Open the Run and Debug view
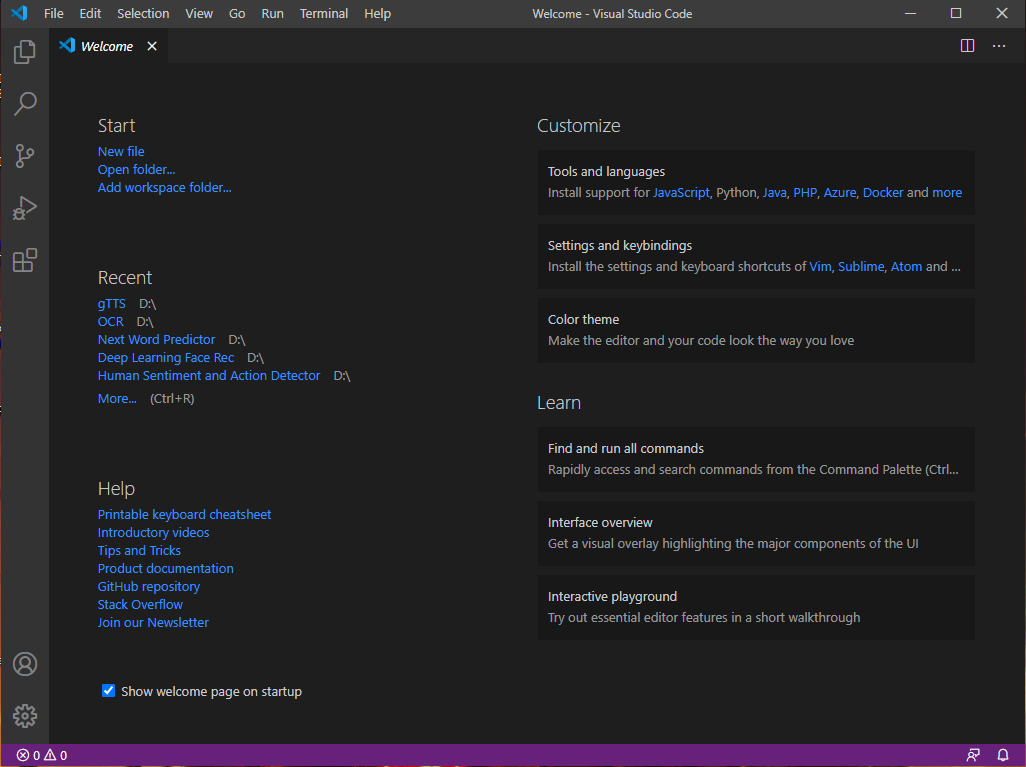This screenshot has width=1026, height=767. [25, 208]
